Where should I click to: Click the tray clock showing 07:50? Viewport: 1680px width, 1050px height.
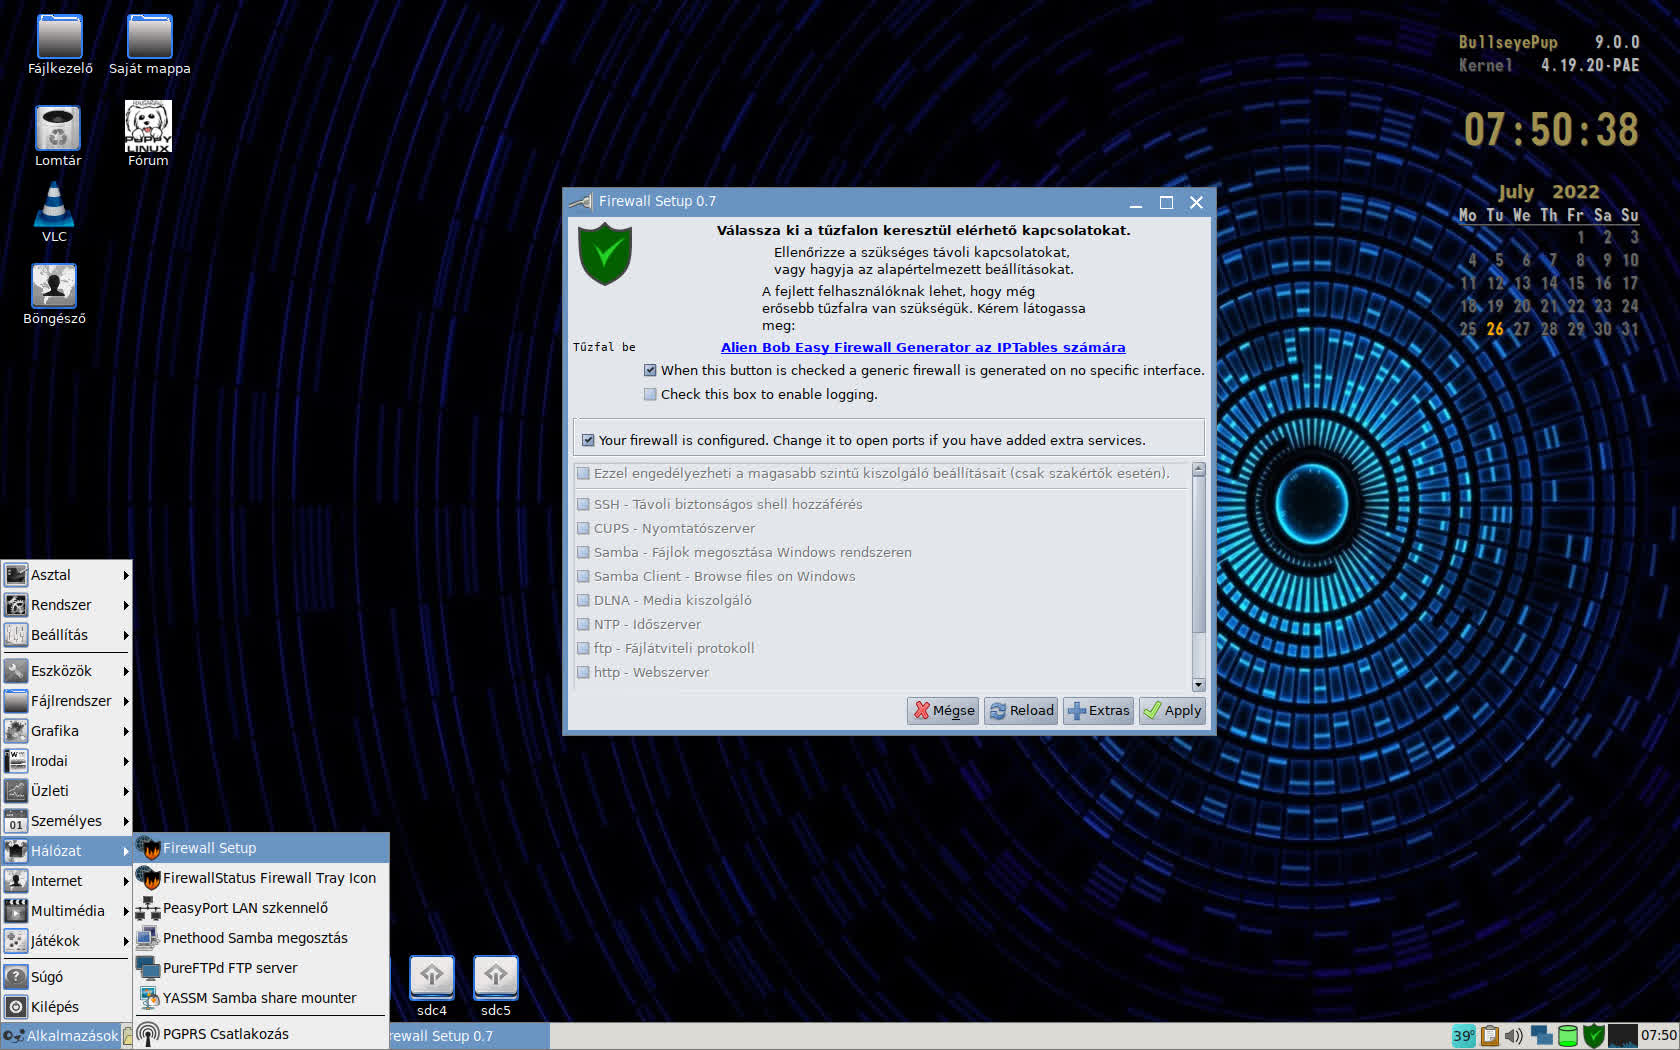(x=1659, y=1036)
